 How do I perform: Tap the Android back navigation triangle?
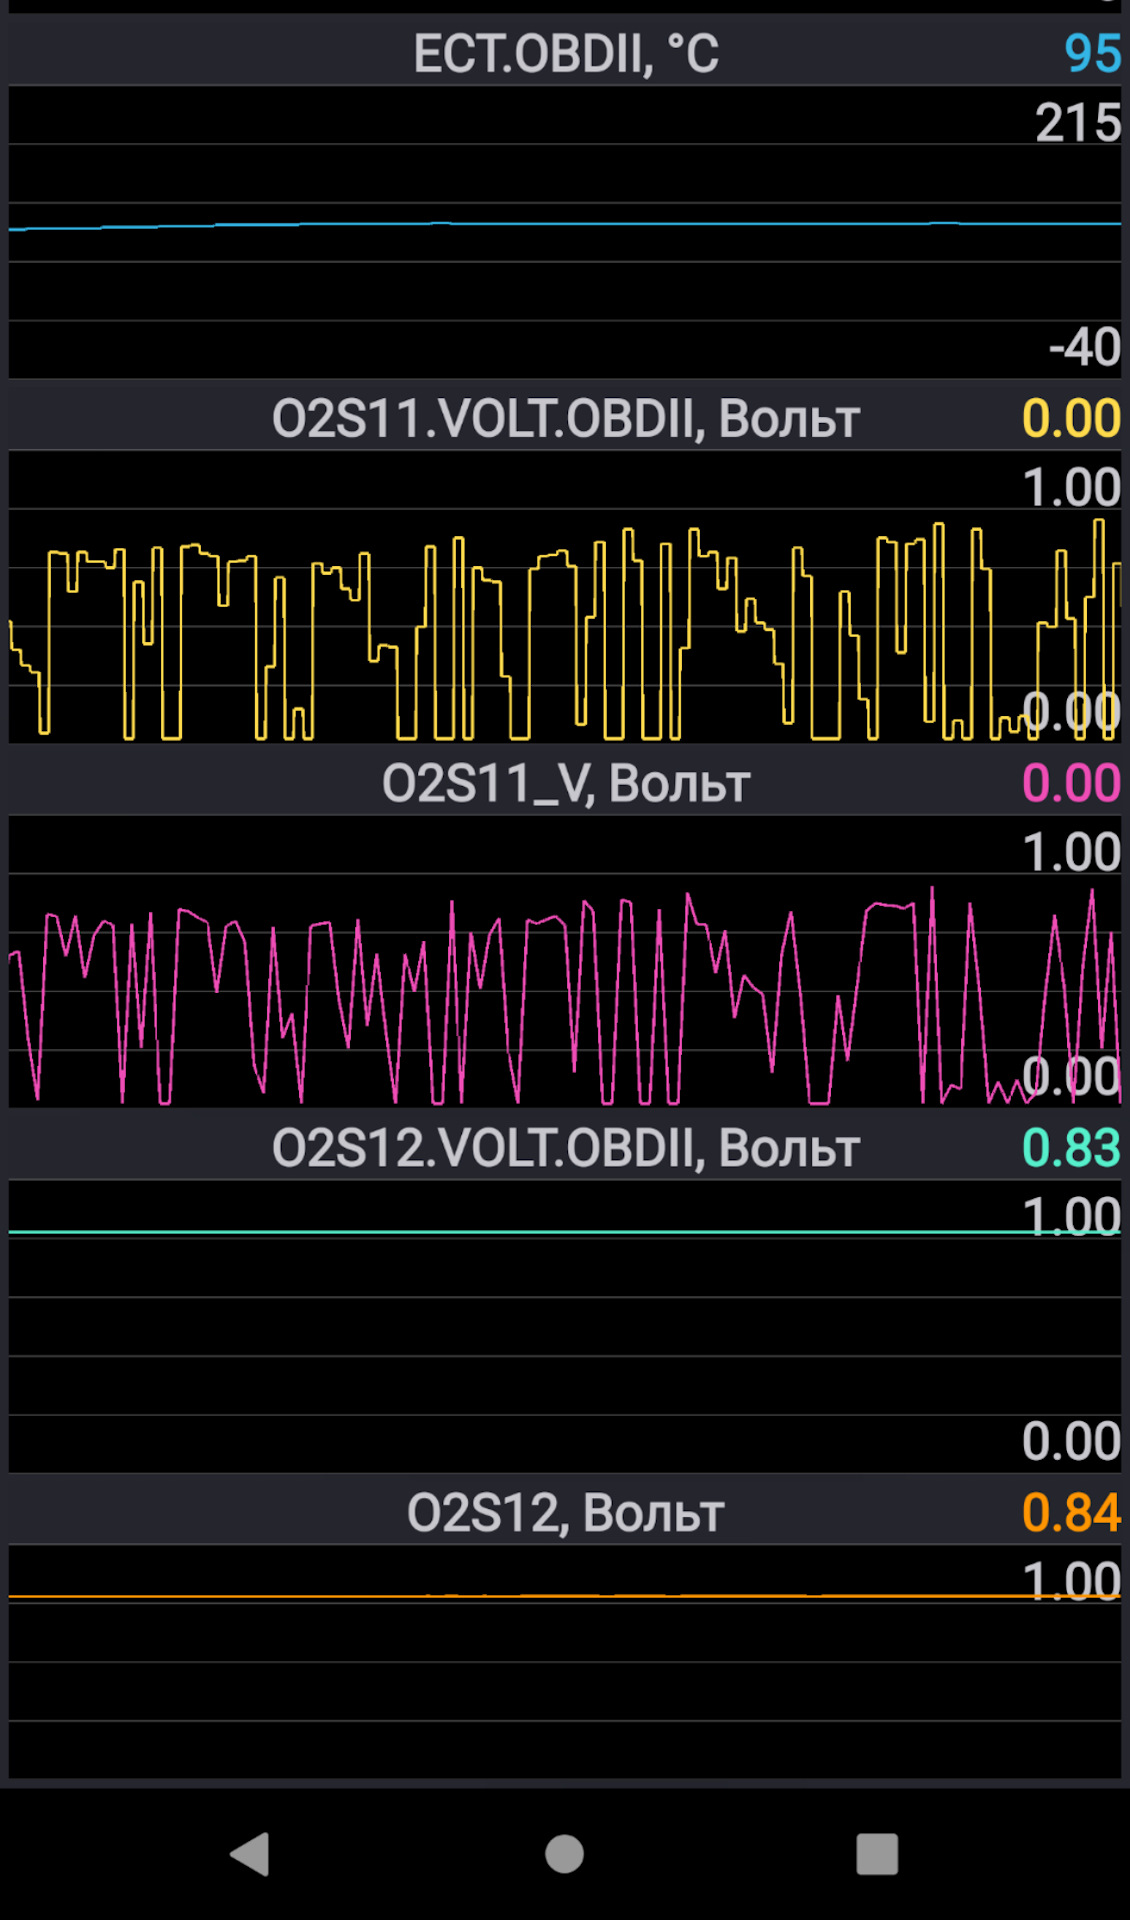[x=251, y=1854]
